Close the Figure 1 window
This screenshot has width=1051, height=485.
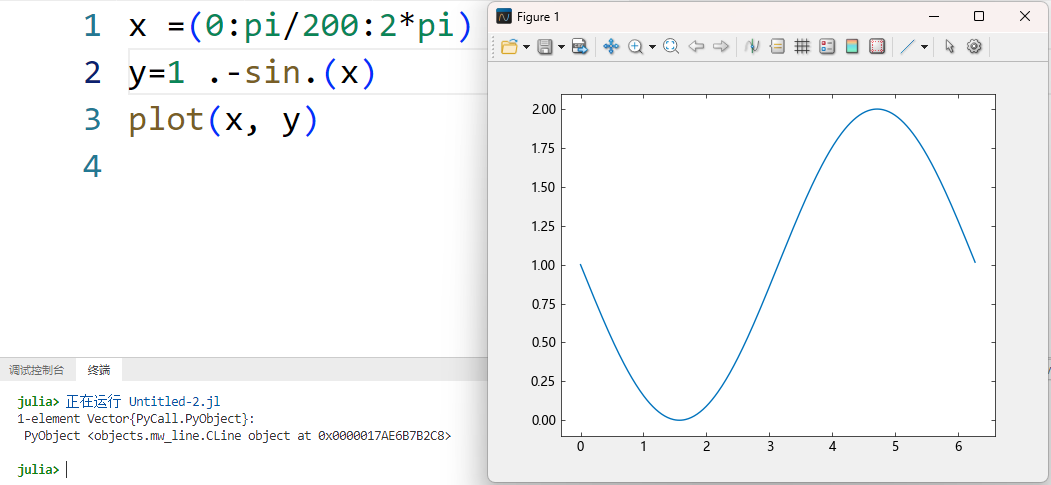(x=1024, y=16)
